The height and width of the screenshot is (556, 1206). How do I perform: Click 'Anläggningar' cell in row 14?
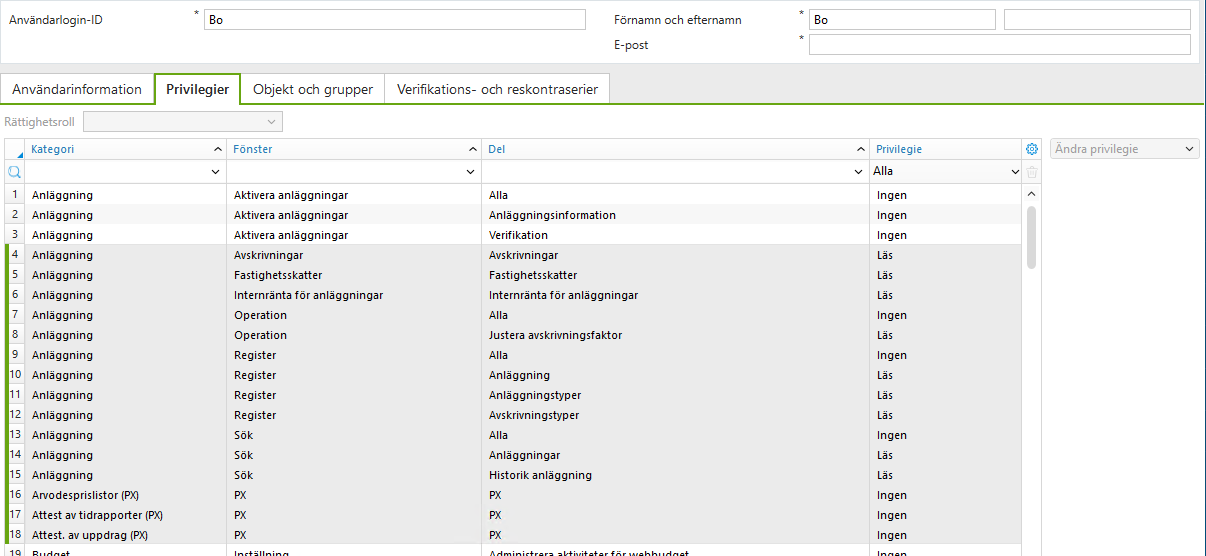coord(676,455)
